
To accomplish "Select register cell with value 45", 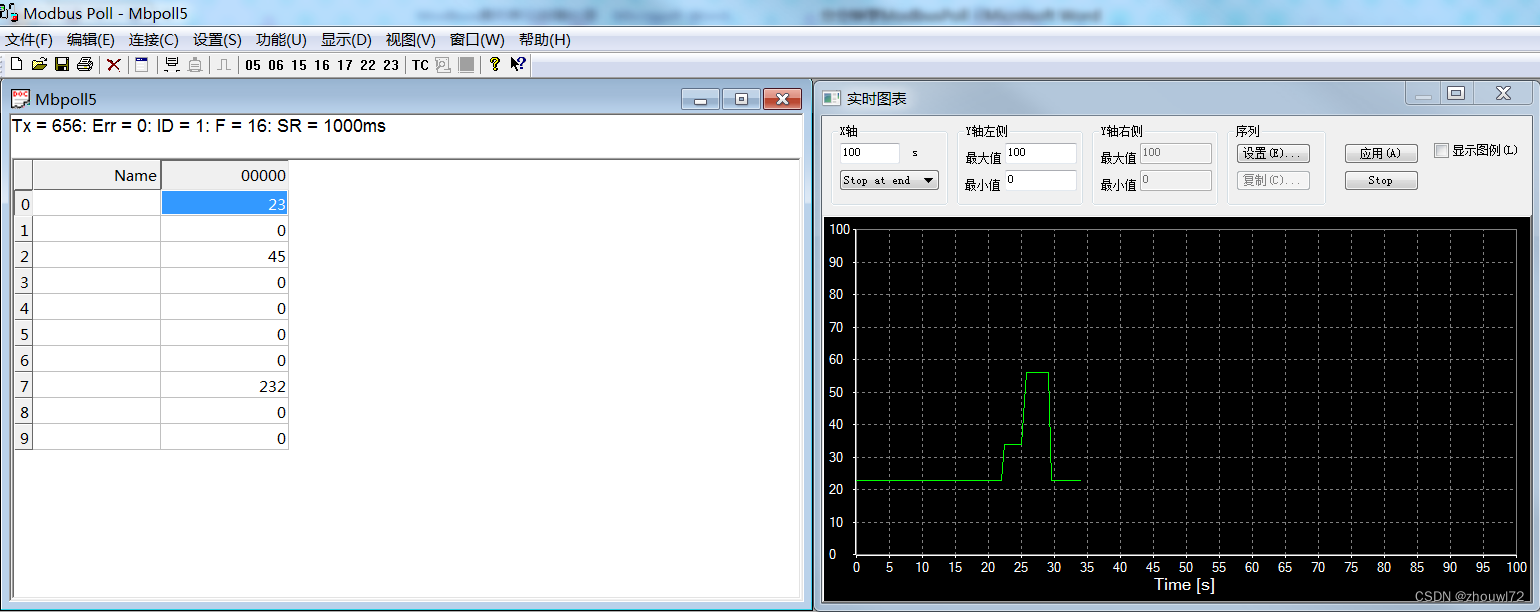I will click(224, 256).
